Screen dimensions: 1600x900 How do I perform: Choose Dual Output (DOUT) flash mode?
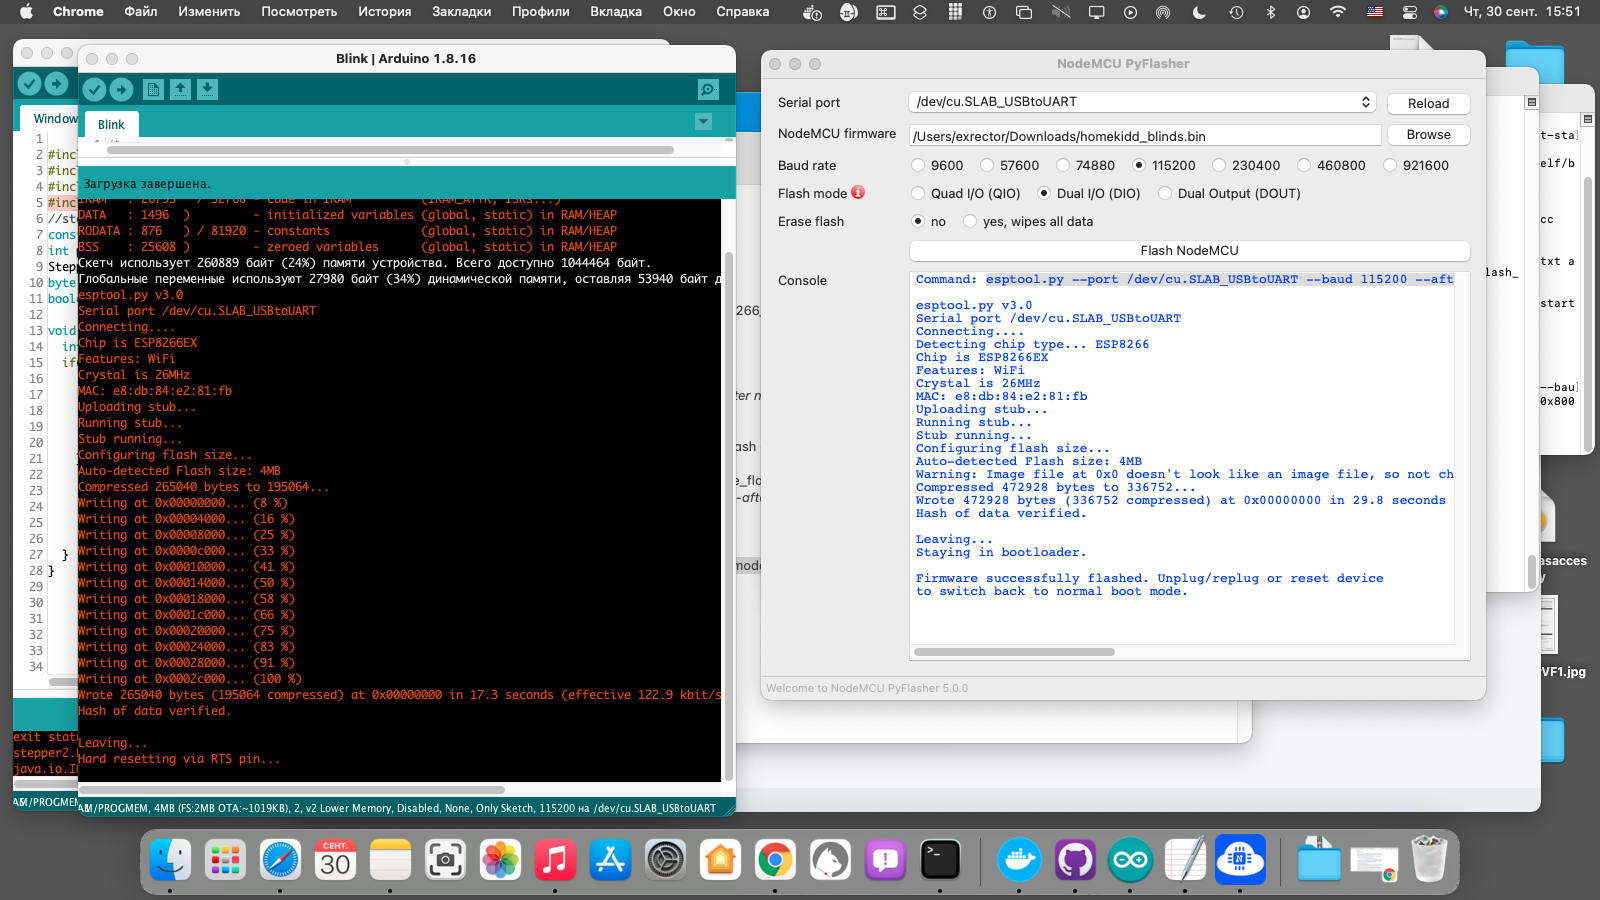[1165, 193]
